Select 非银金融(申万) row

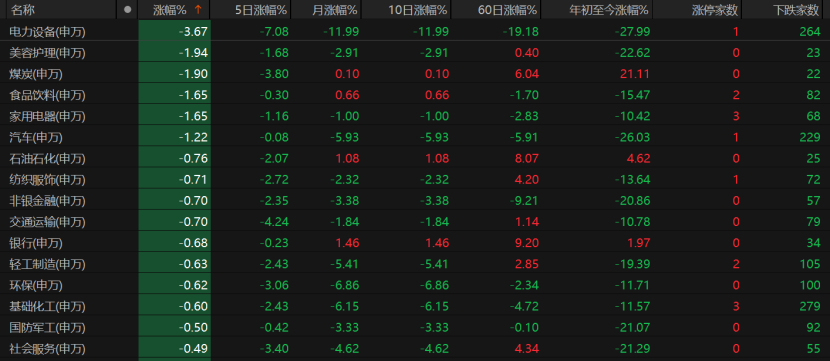[x=415, y=201]
